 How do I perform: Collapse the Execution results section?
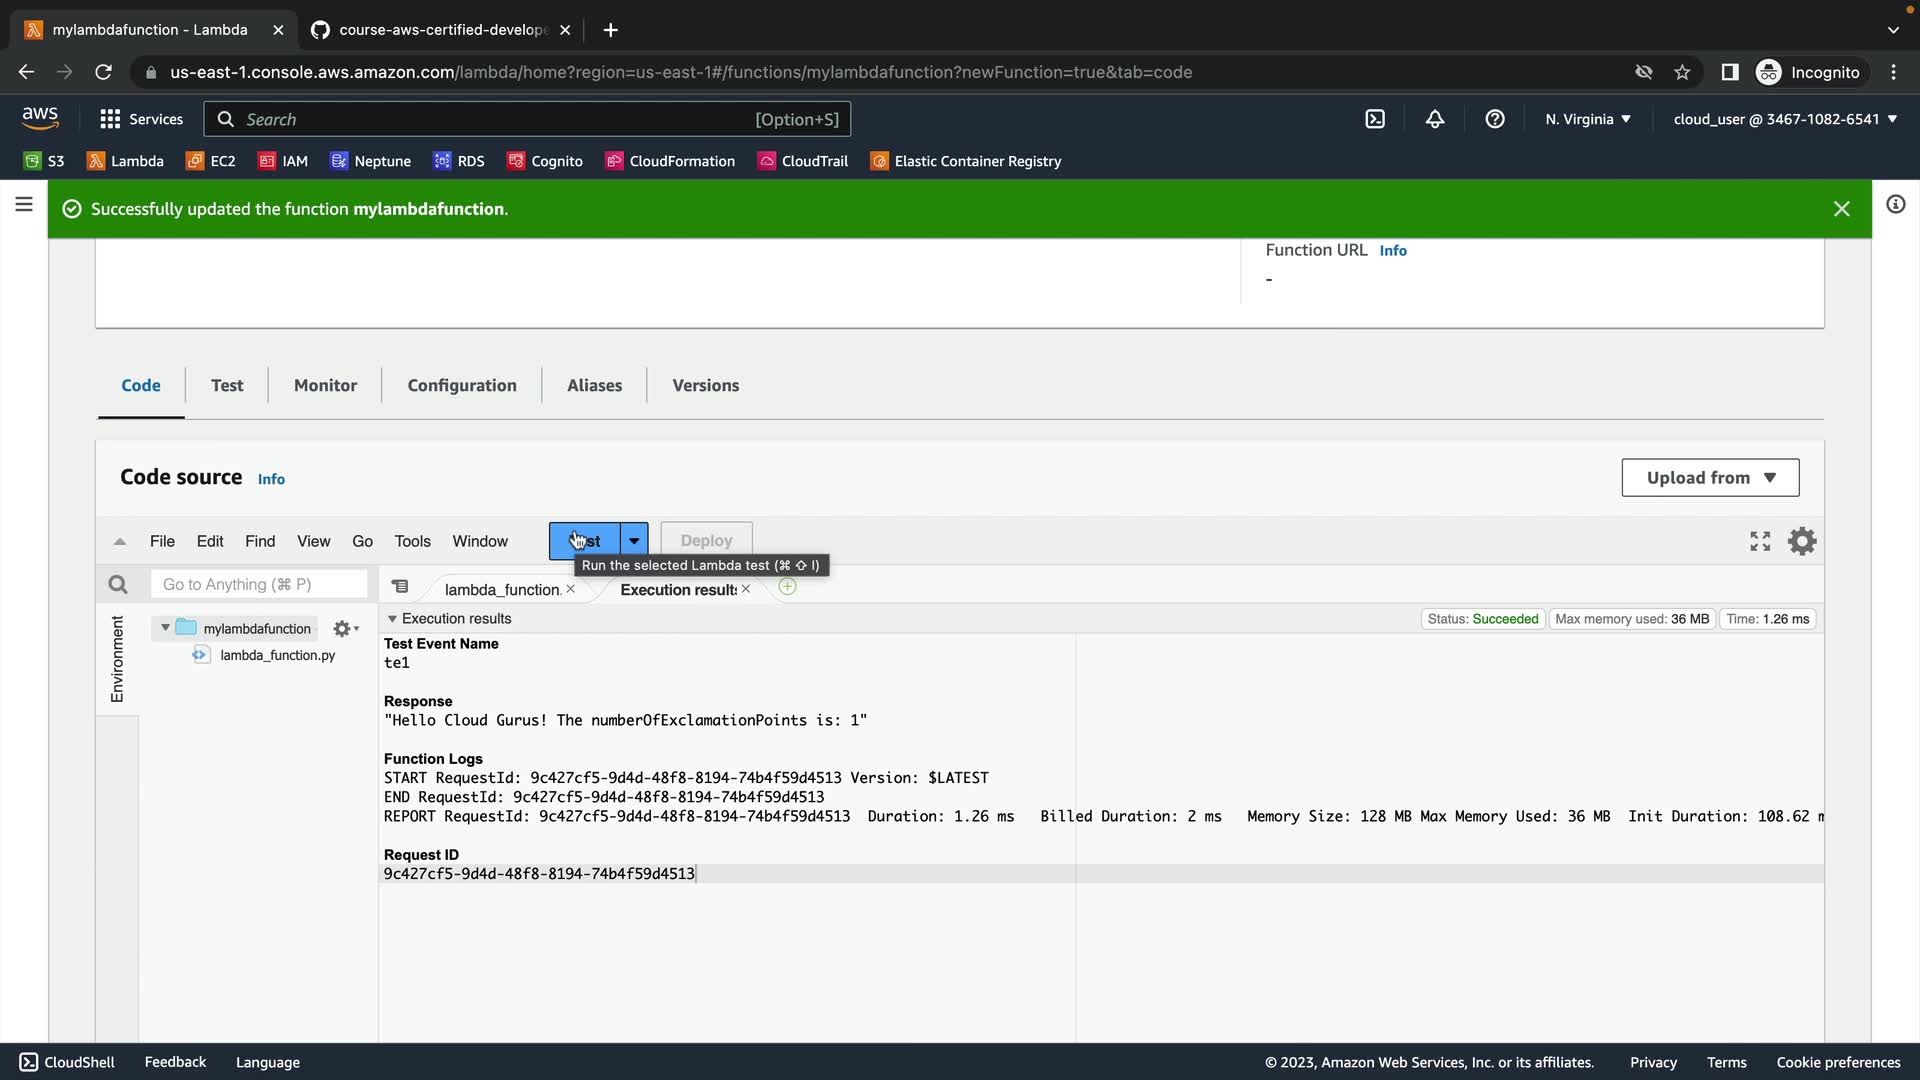(392, 619)
